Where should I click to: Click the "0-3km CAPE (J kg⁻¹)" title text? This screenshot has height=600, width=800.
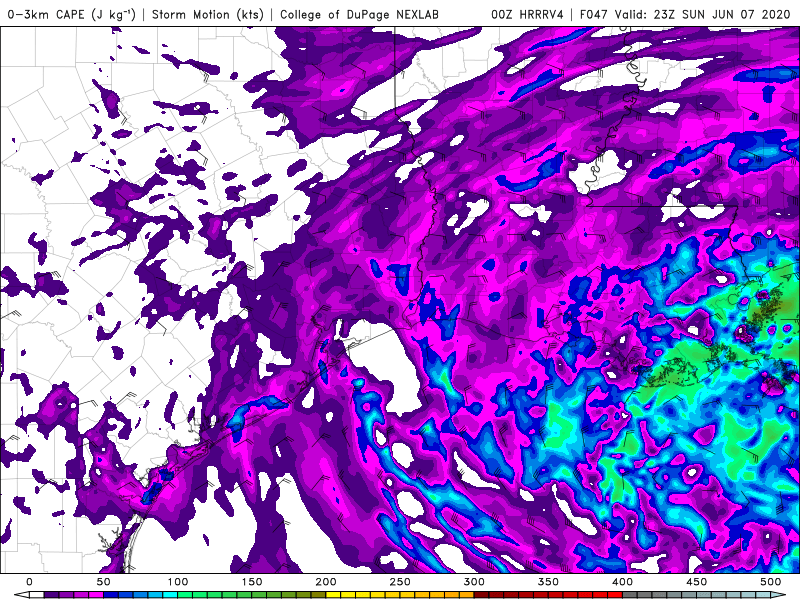(x=71, y=14)
